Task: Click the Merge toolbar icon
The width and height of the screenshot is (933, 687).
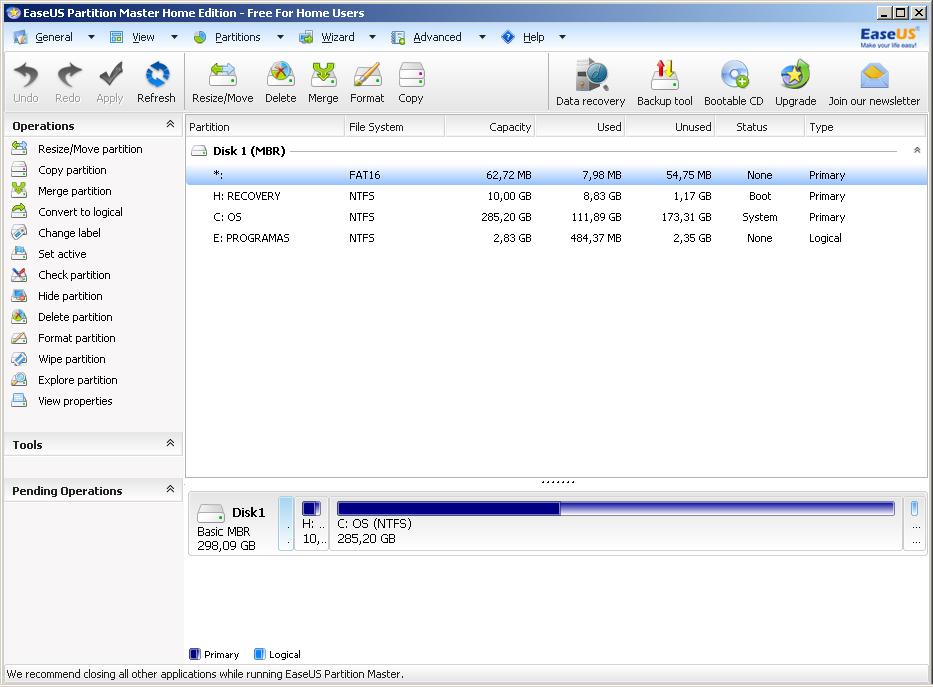Action: (x=323, y=83)
